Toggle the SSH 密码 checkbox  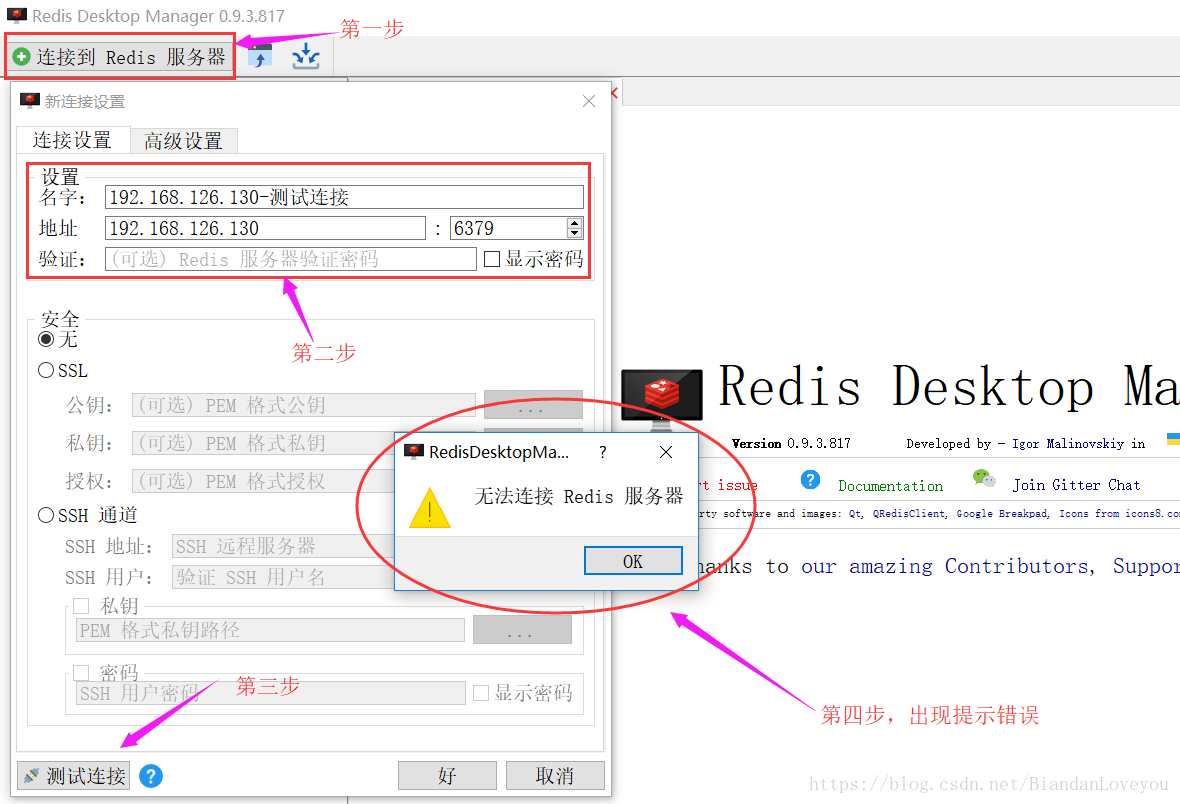[81, 672]
